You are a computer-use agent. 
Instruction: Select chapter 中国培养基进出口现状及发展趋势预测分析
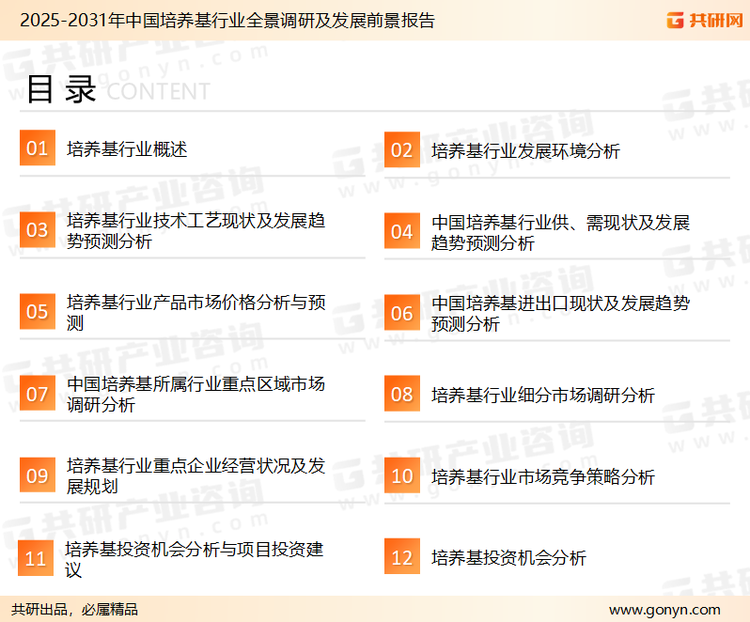tap(560, 313)
